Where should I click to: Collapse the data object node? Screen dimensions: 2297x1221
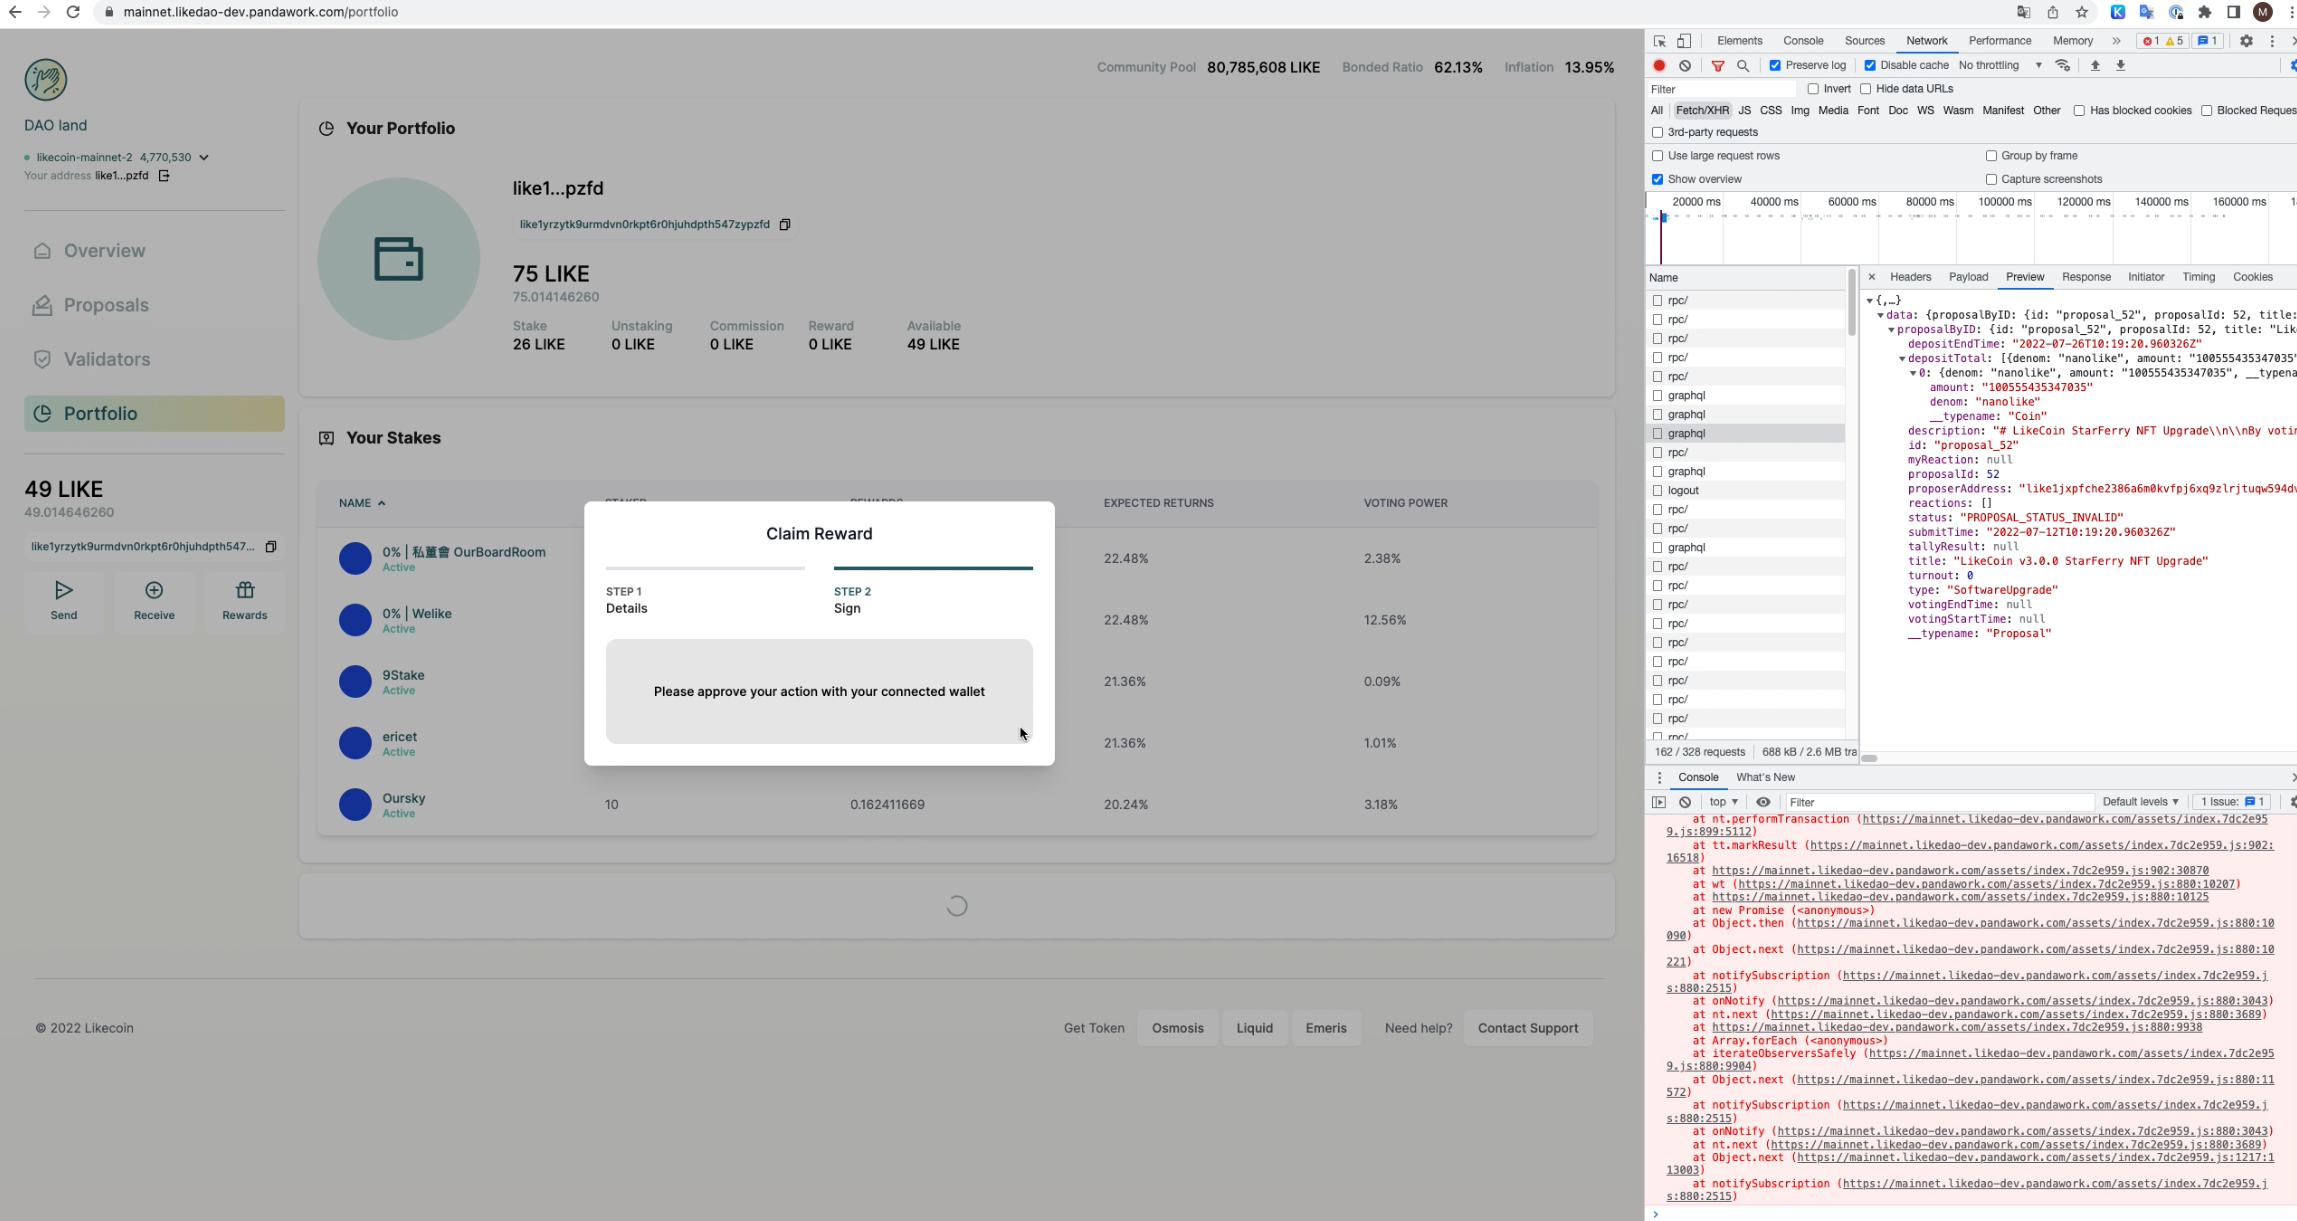[1880, 315]
